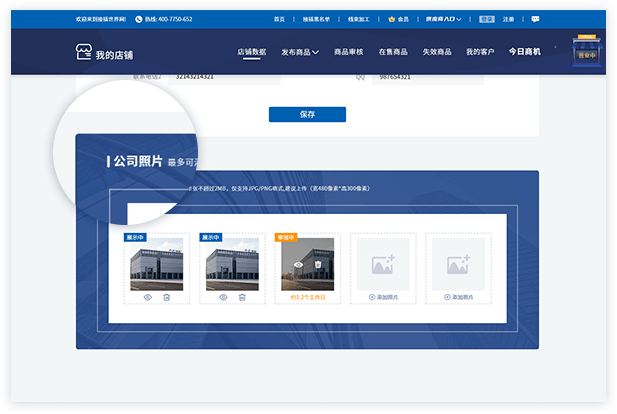Open the 商品审核 tab
Viewport: 617px width, 414px height.
coord(349,52)
